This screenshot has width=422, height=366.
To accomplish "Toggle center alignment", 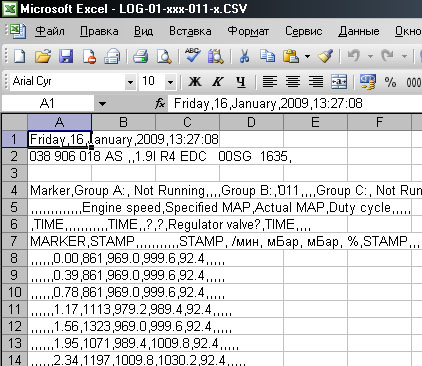I will point(293,81).
